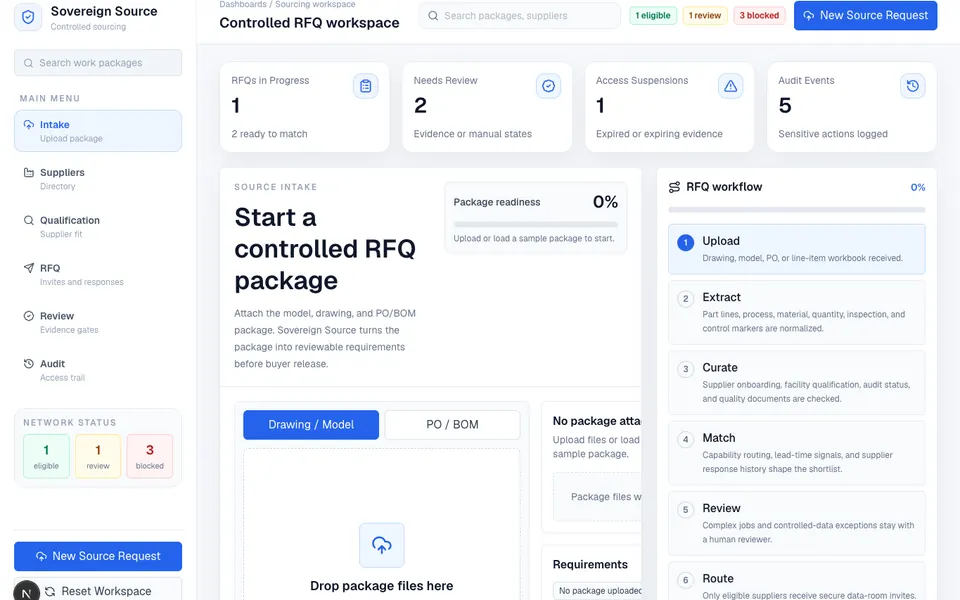The width and height of the screenshot is (960, 600).
Task: Click the RFQ workflow progress bar
Action: [x=797, y=210]
